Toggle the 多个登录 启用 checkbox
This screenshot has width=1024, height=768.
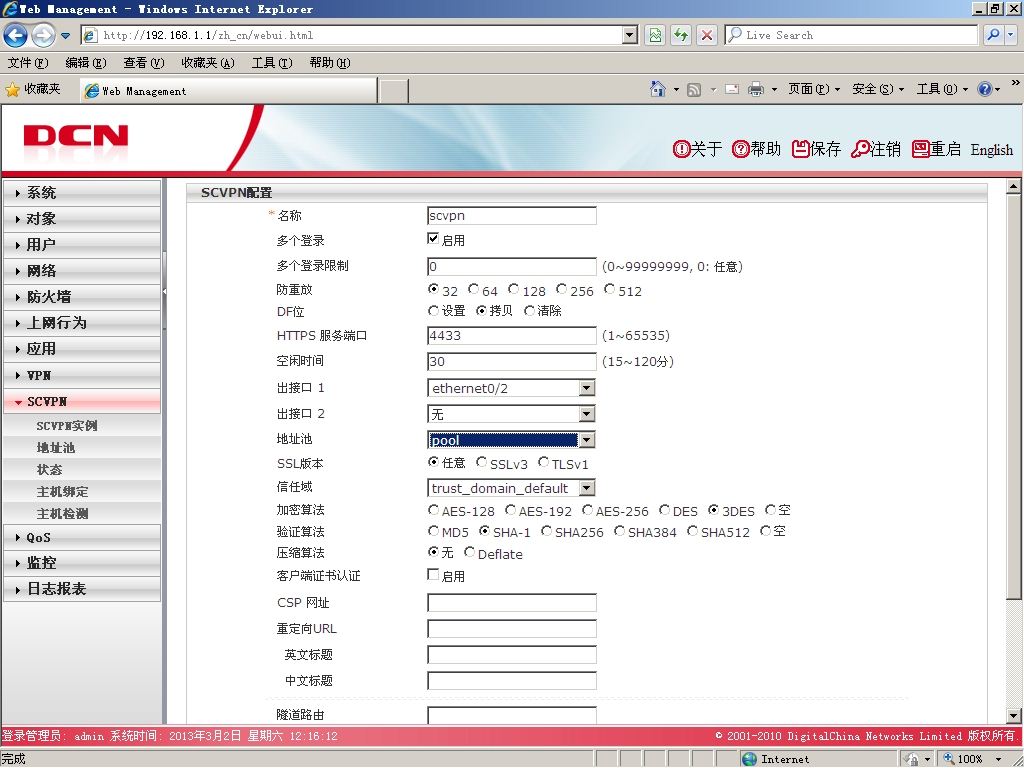[x=433, y=239]
